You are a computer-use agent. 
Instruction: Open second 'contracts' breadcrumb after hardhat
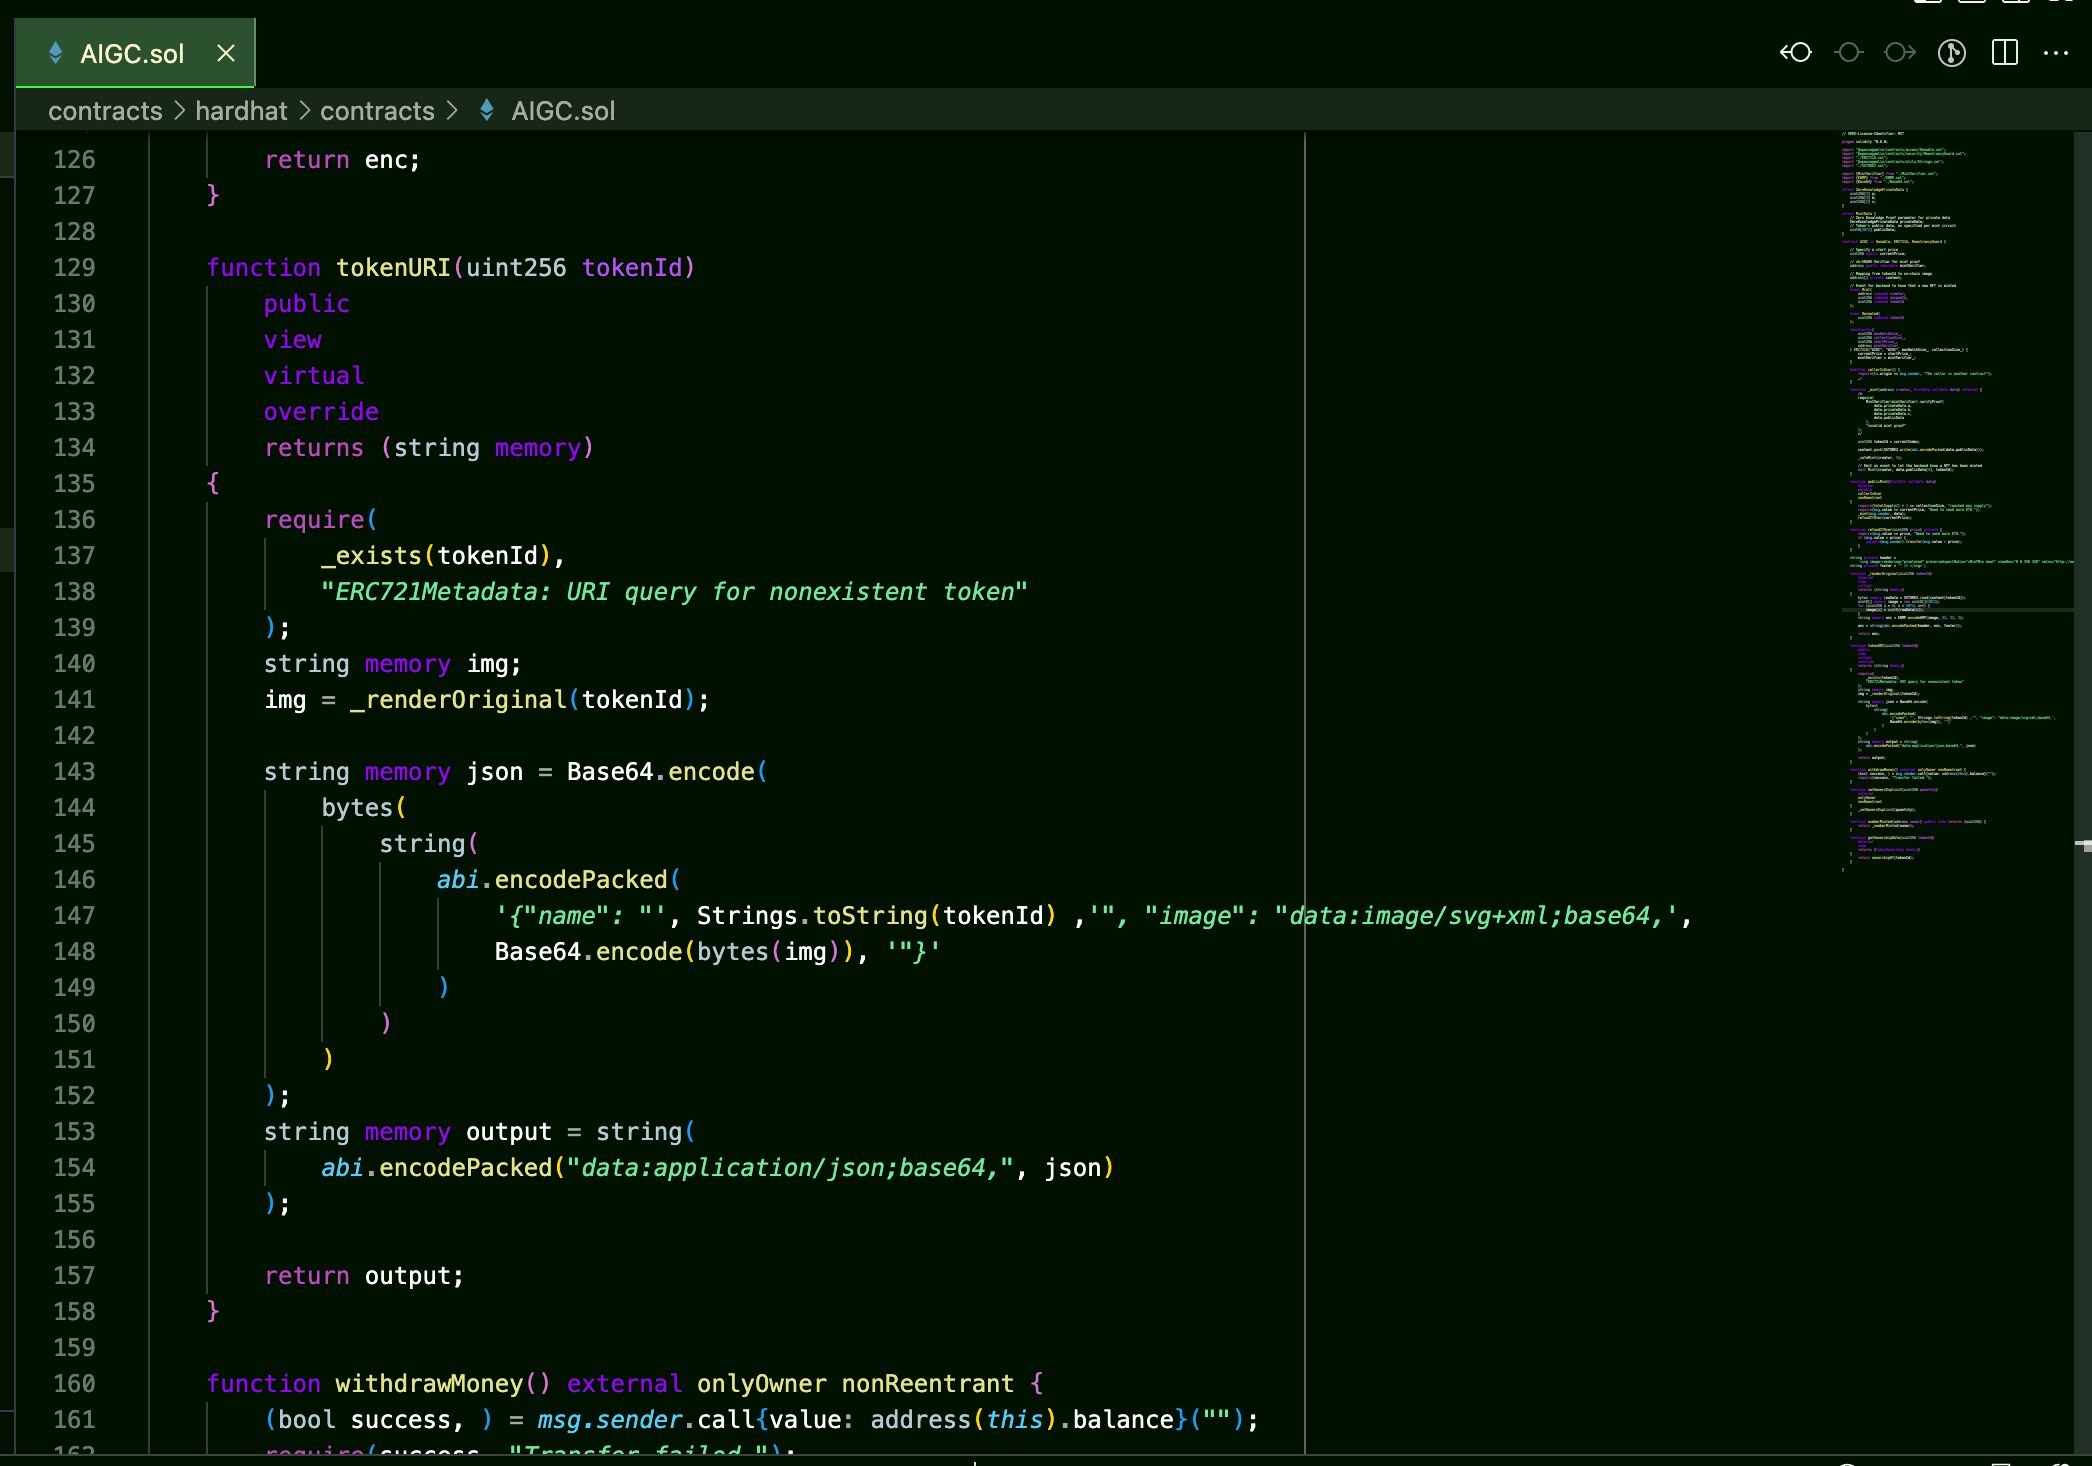click(x=377, y=111)
